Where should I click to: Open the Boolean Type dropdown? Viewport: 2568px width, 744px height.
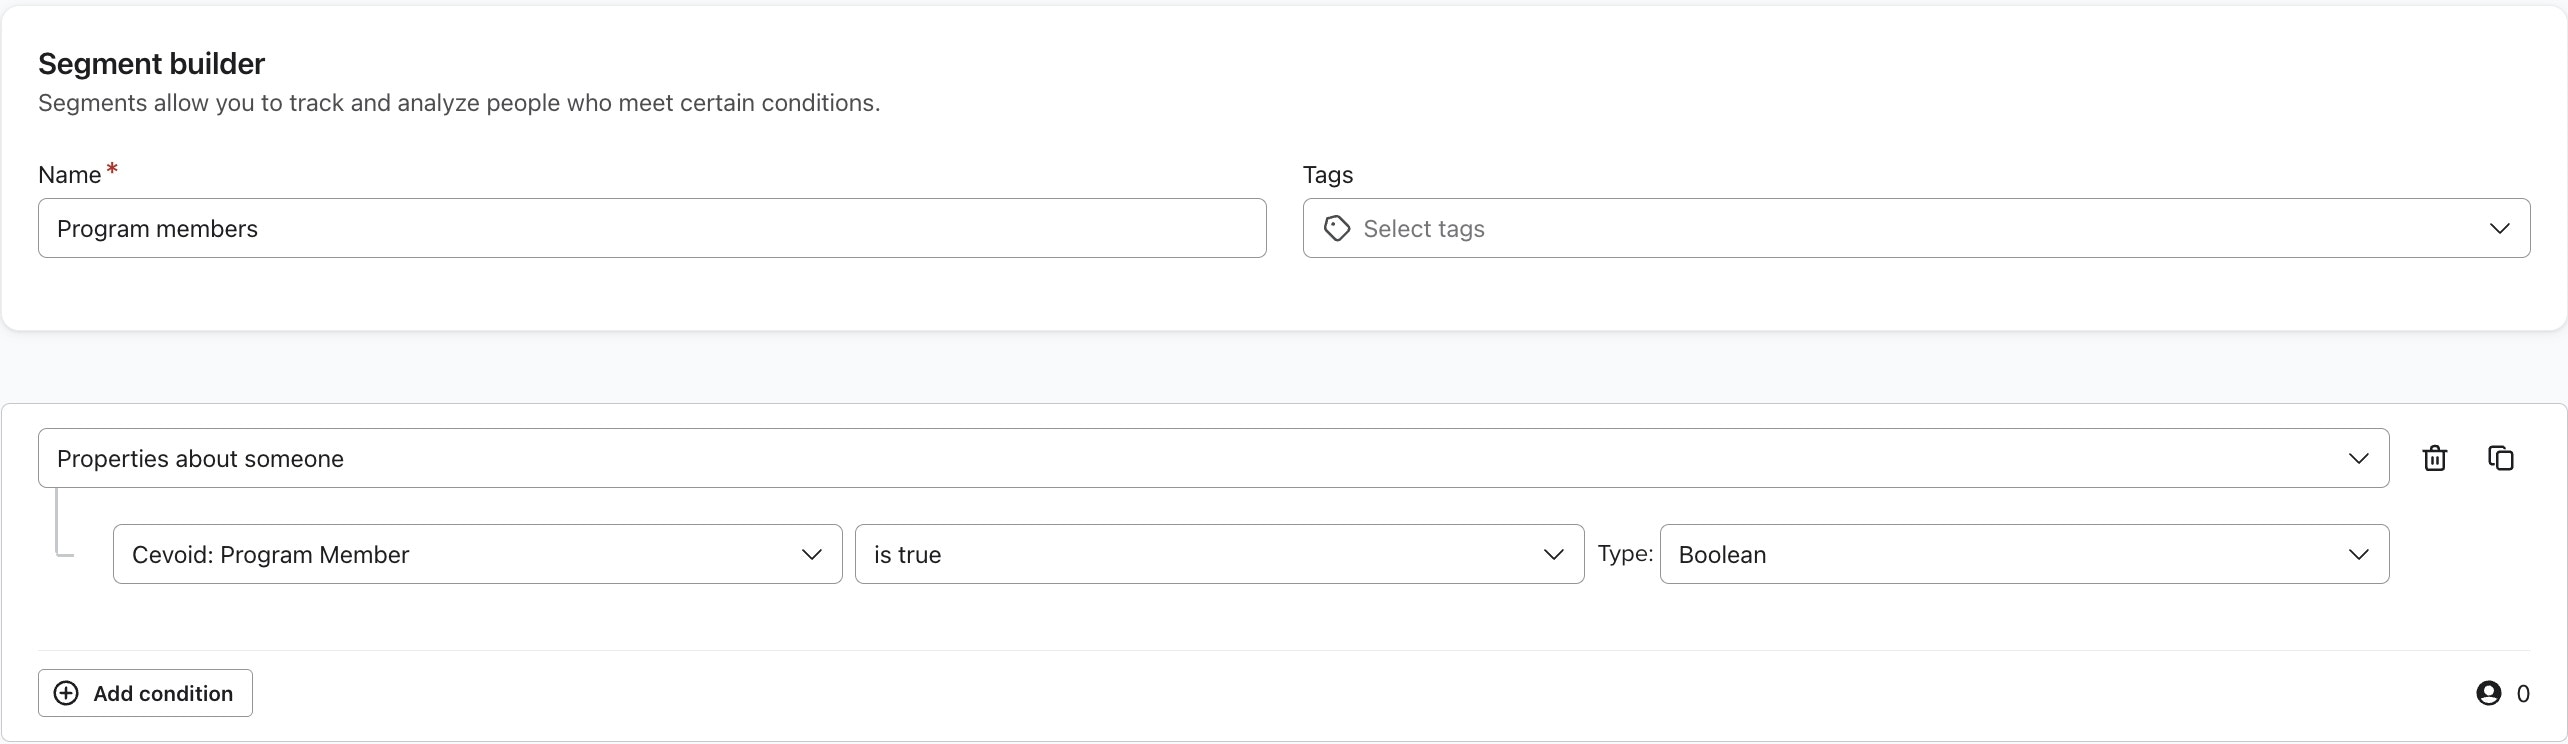pos(2000,554)
